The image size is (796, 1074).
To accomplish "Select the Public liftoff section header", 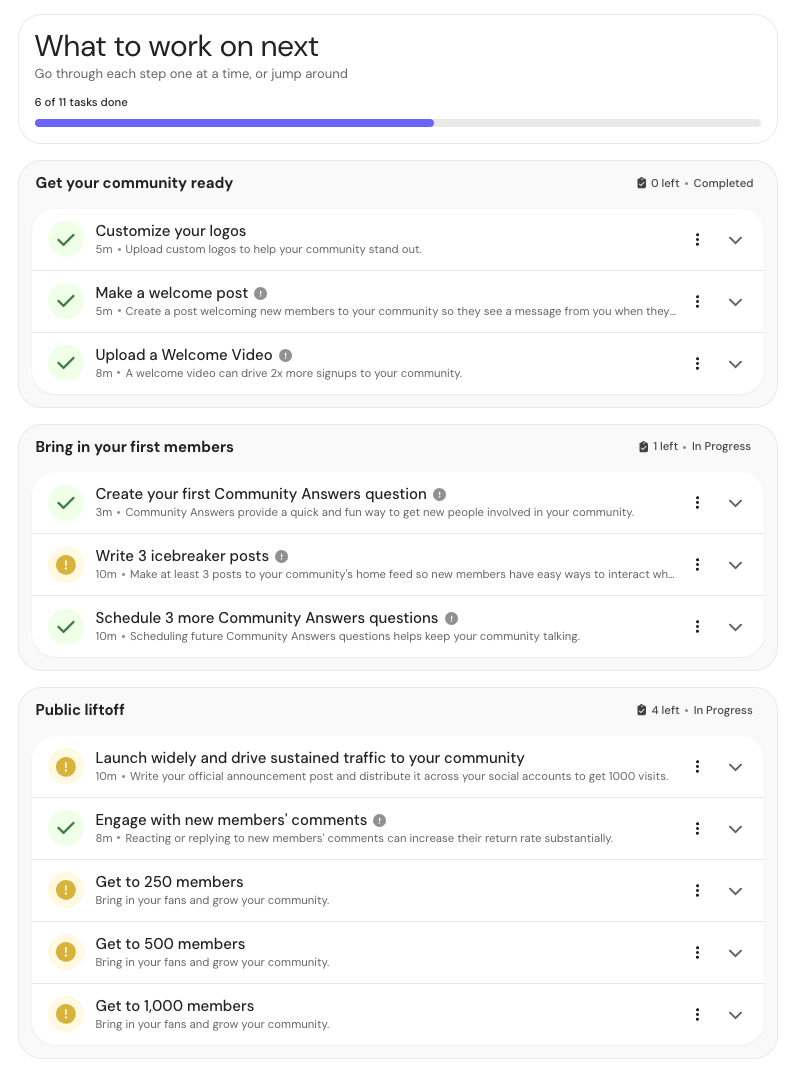I will pos(80,710).
